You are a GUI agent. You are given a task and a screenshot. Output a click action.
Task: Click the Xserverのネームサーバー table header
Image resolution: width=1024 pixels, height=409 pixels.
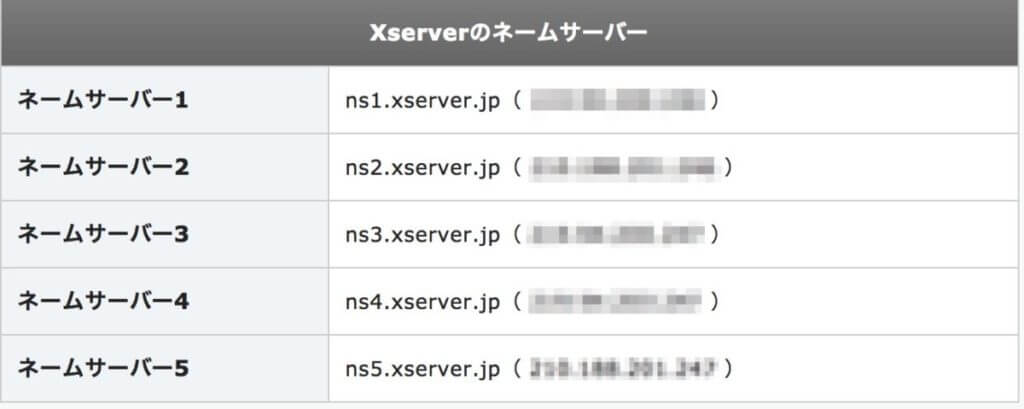click(x=508, y=33)
